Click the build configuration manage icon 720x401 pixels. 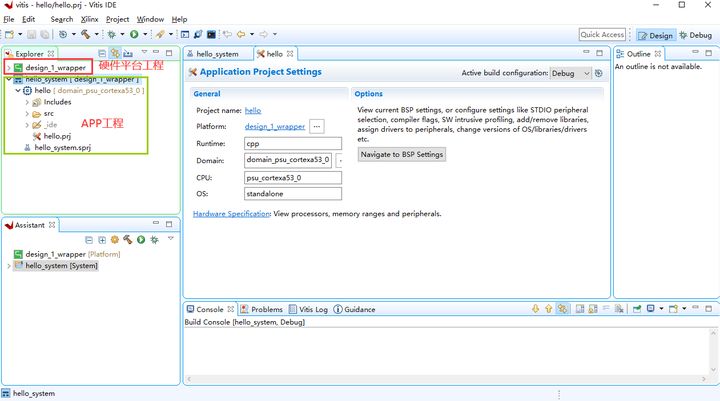(x=598, y=73)
